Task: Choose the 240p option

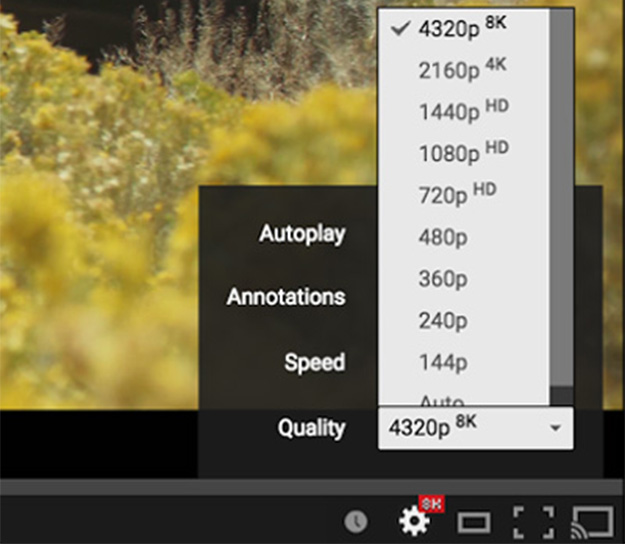Action: (x=443, y=321)
